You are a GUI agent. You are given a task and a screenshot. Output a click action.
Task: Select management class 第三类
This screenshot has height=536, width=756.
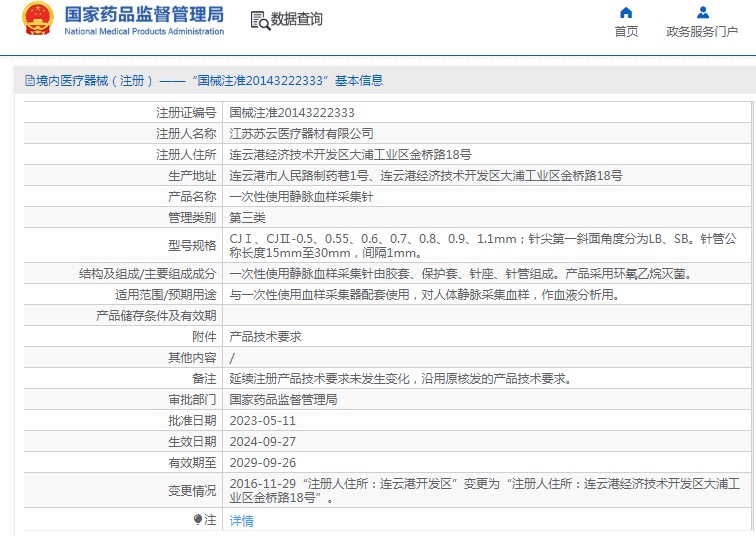[x=247, y=217]
